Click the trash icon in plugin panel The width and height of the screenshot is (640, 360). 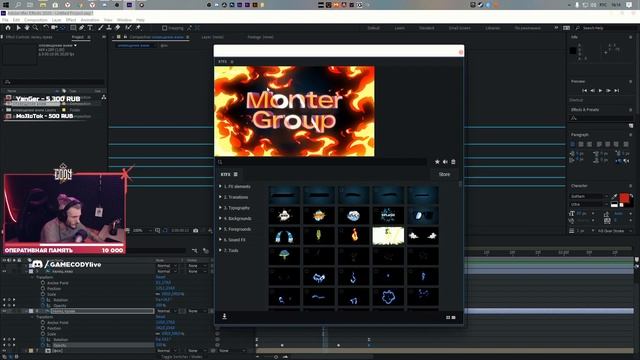pyautogui.click(x=453, y=162)
